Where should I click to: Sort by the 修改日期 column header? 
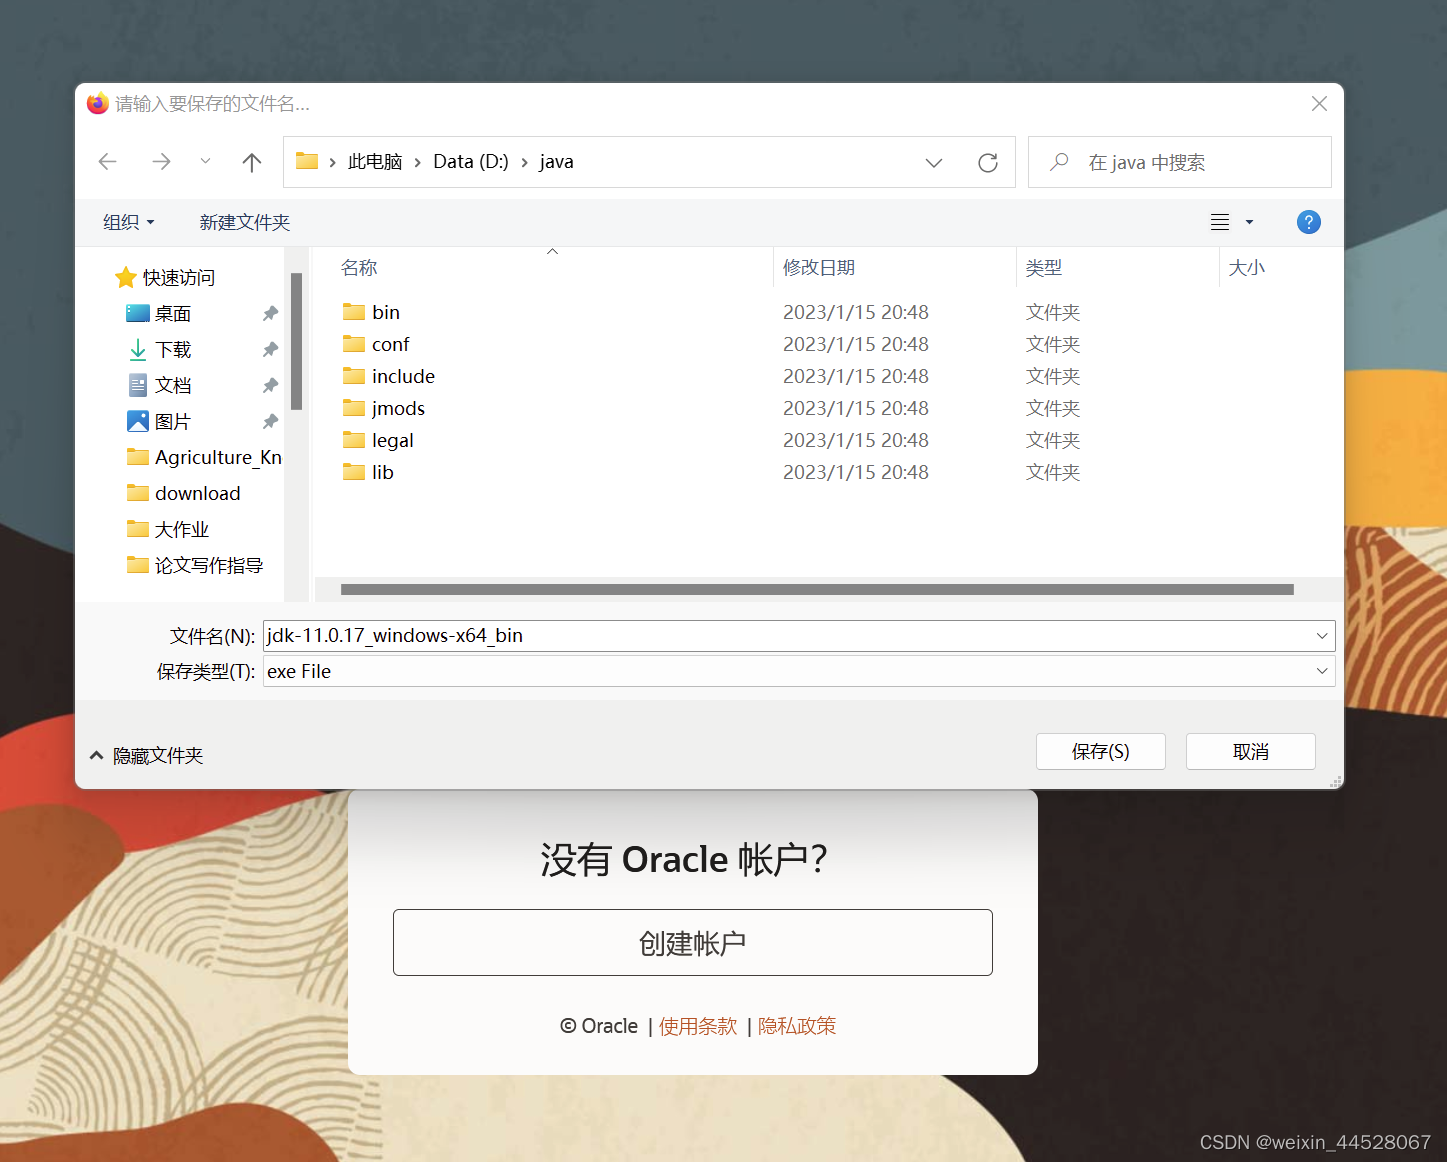point(819,267)
